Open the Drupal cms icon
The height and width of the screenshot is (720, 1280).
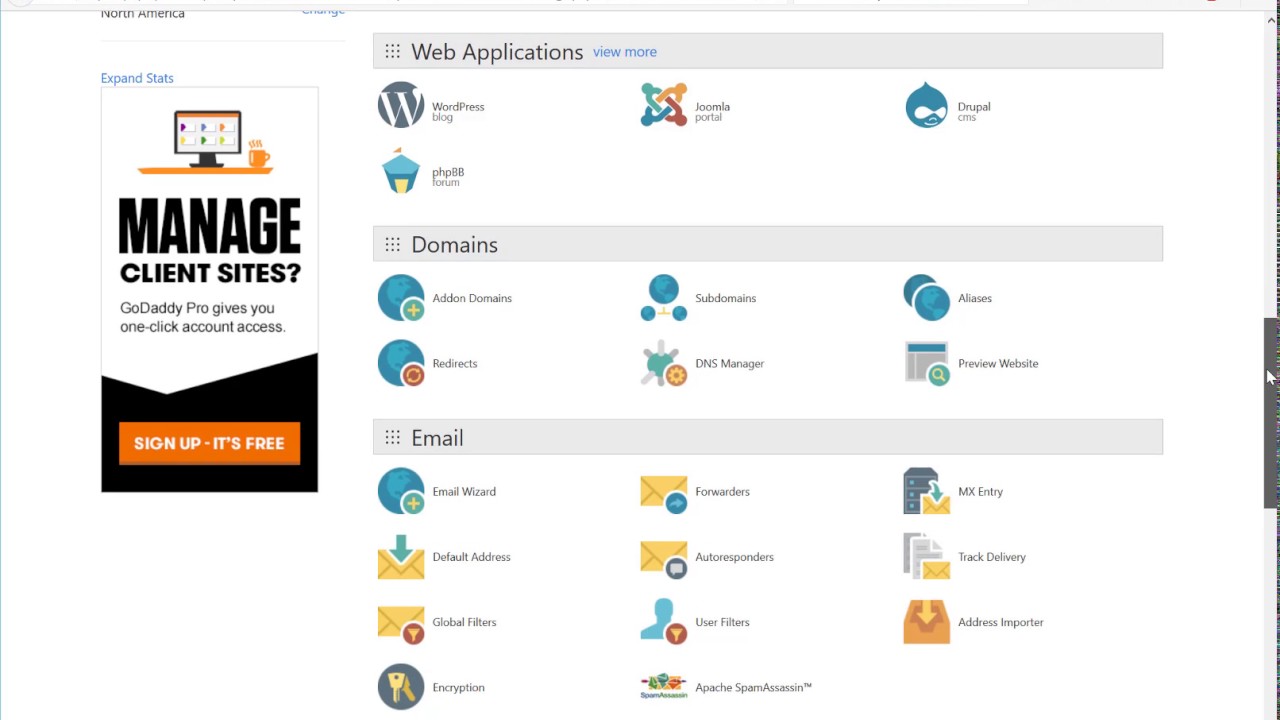[926, 105]
